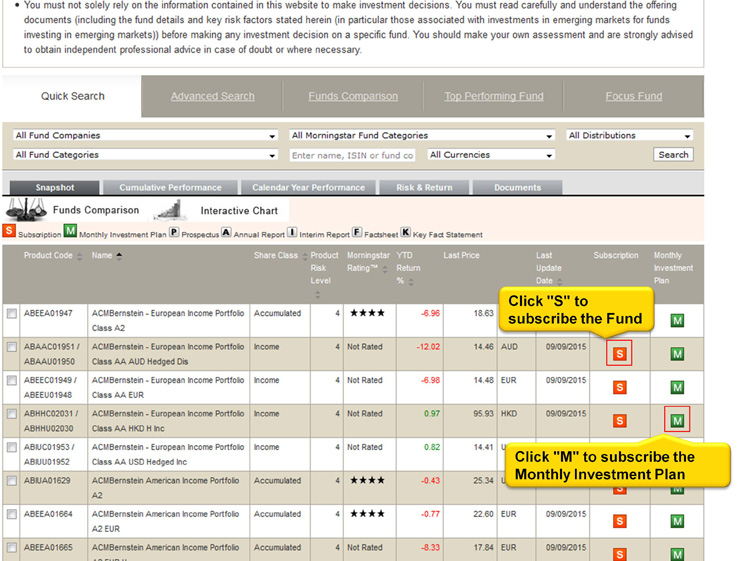Click legend Key Fact Statement K icon
The height and width of the screenshot is (561, 748).
(x=405, y=232)
